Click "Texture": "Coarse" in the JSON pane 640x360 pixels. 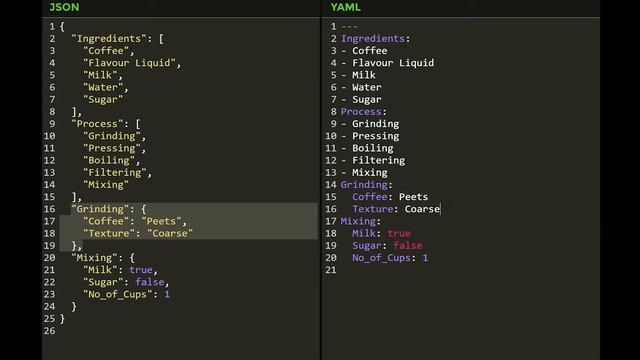138,234
